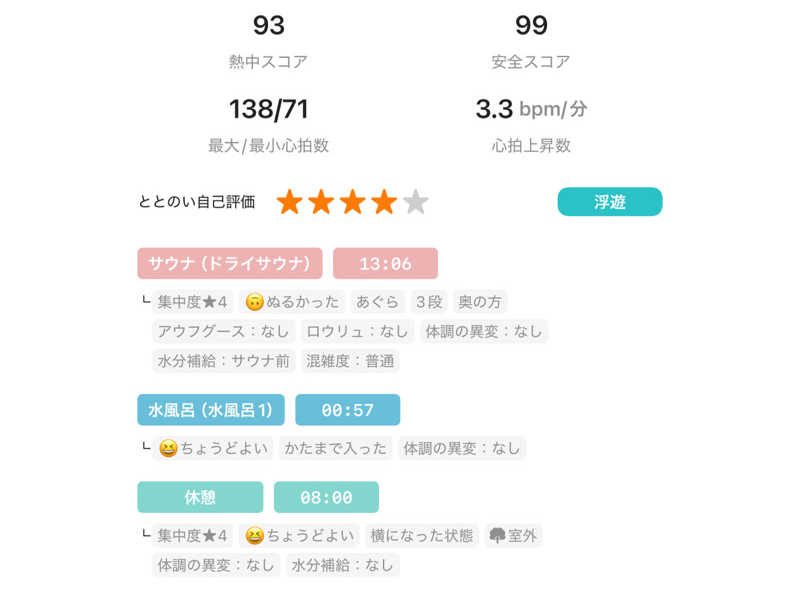Open the サウナ (ドライサウナ) section label
800x600 pixels.
tap(230, 264)
